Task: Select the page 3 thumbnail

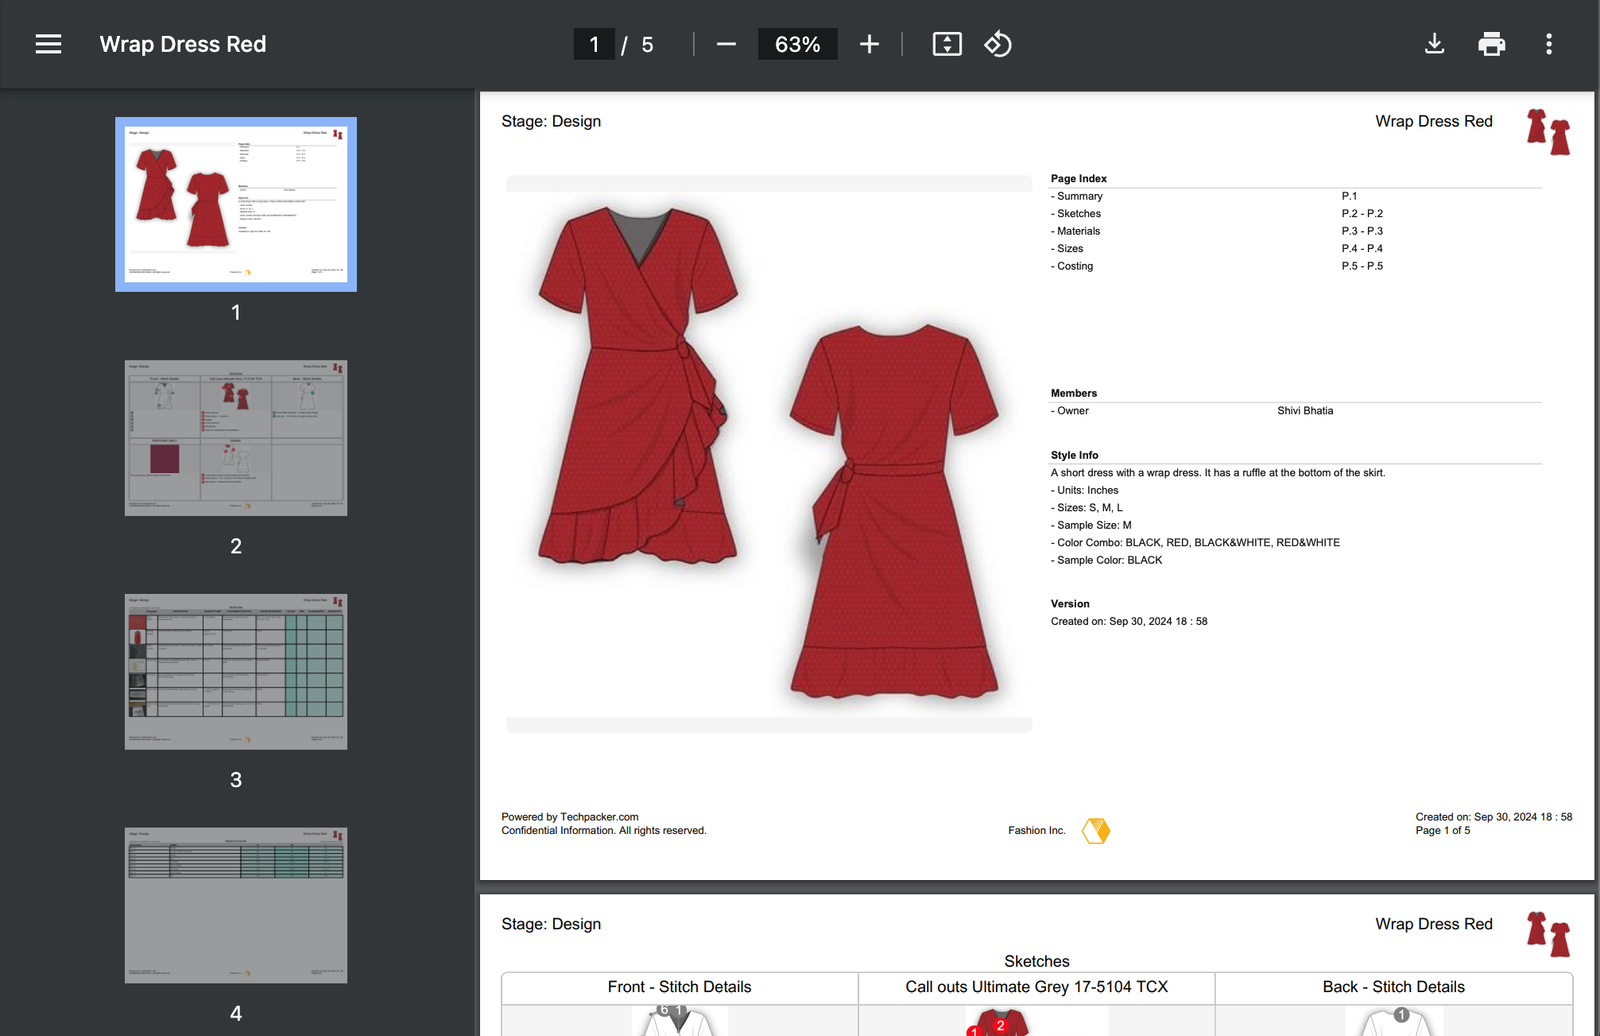Action: [235, 671]
